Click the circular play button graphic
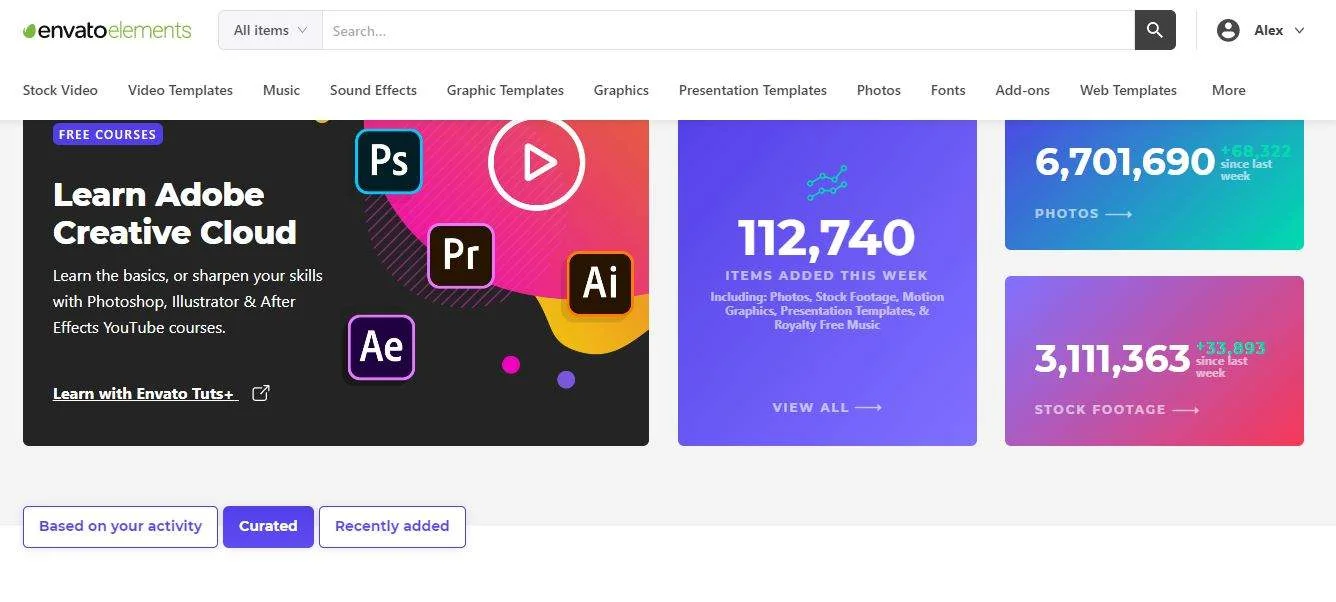The image size is (1336, 602). pyautogui.click(x=536, y=162)
